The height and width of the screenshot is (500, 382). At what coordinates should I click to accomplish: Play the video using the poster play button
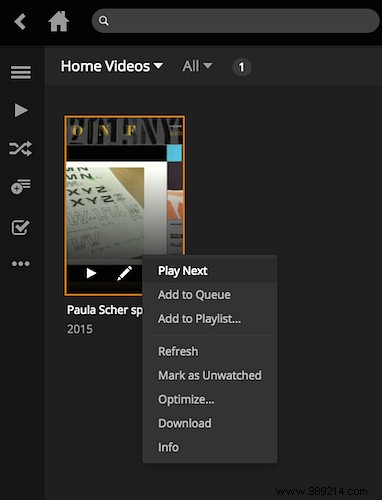91,273
